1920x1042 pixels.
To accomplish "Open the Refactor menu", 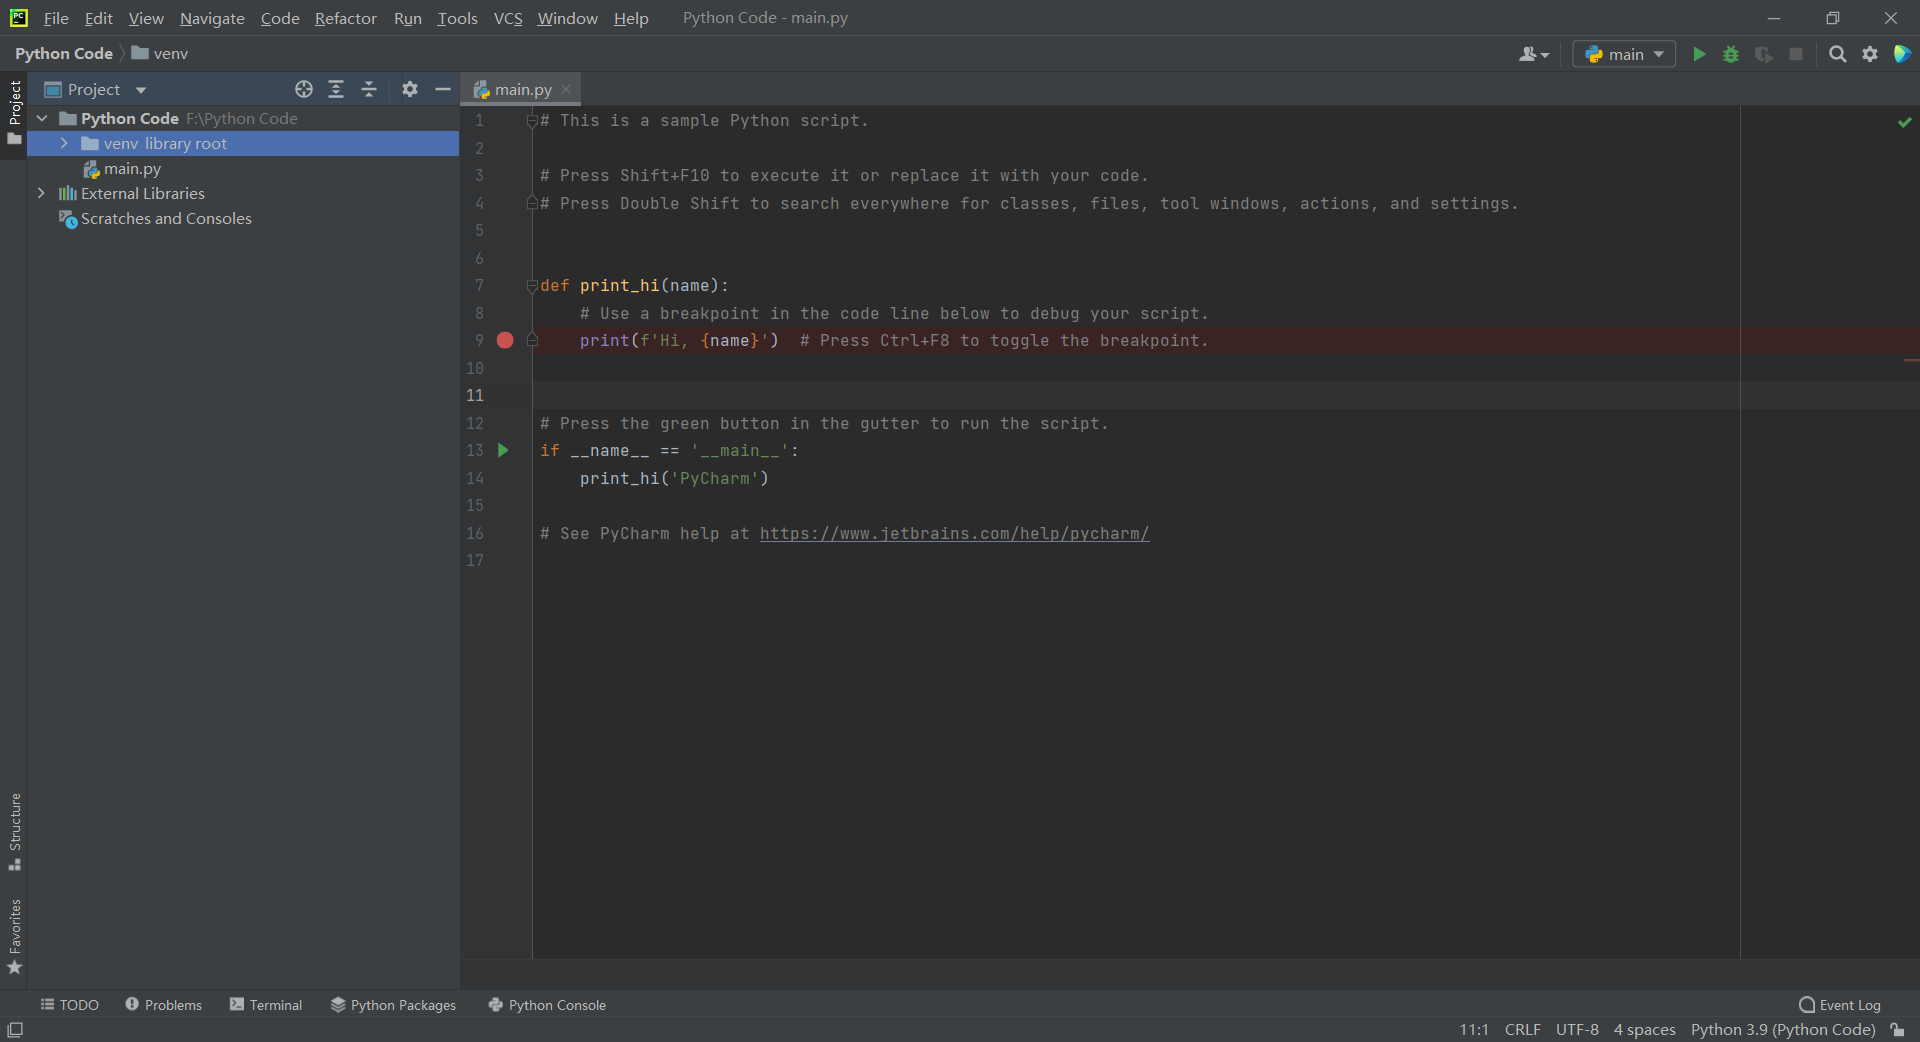I will click(x=346, y=18).
